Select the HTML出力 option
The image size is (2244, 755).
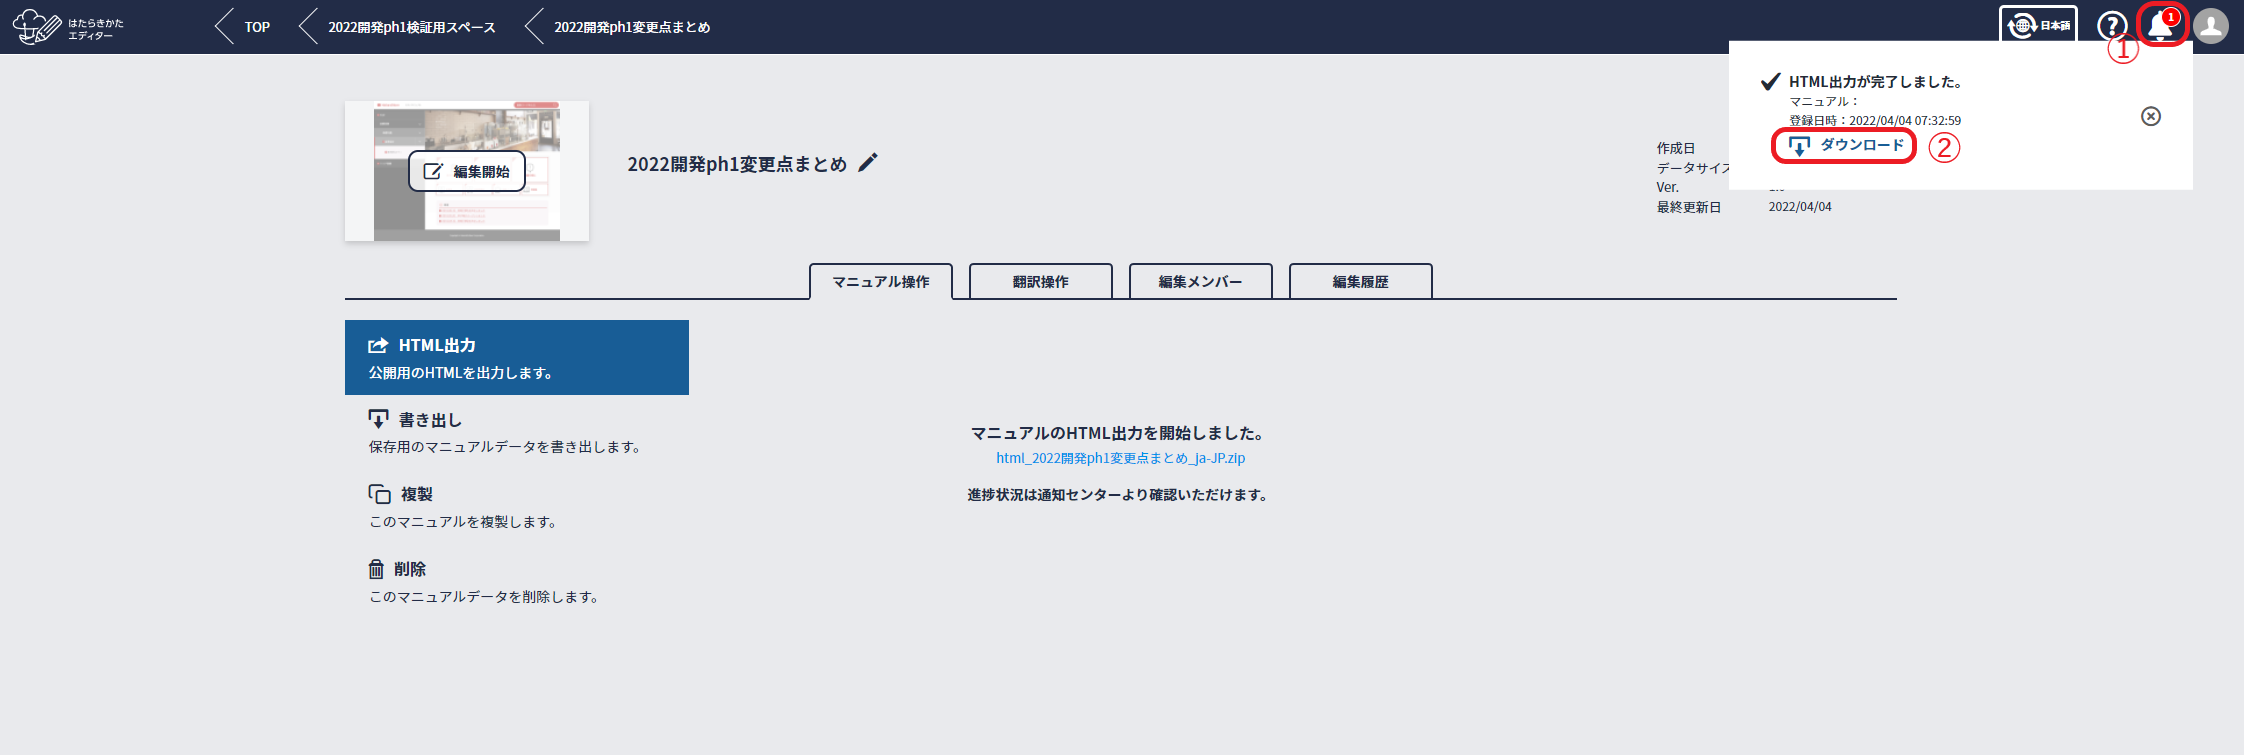point(516,357)
